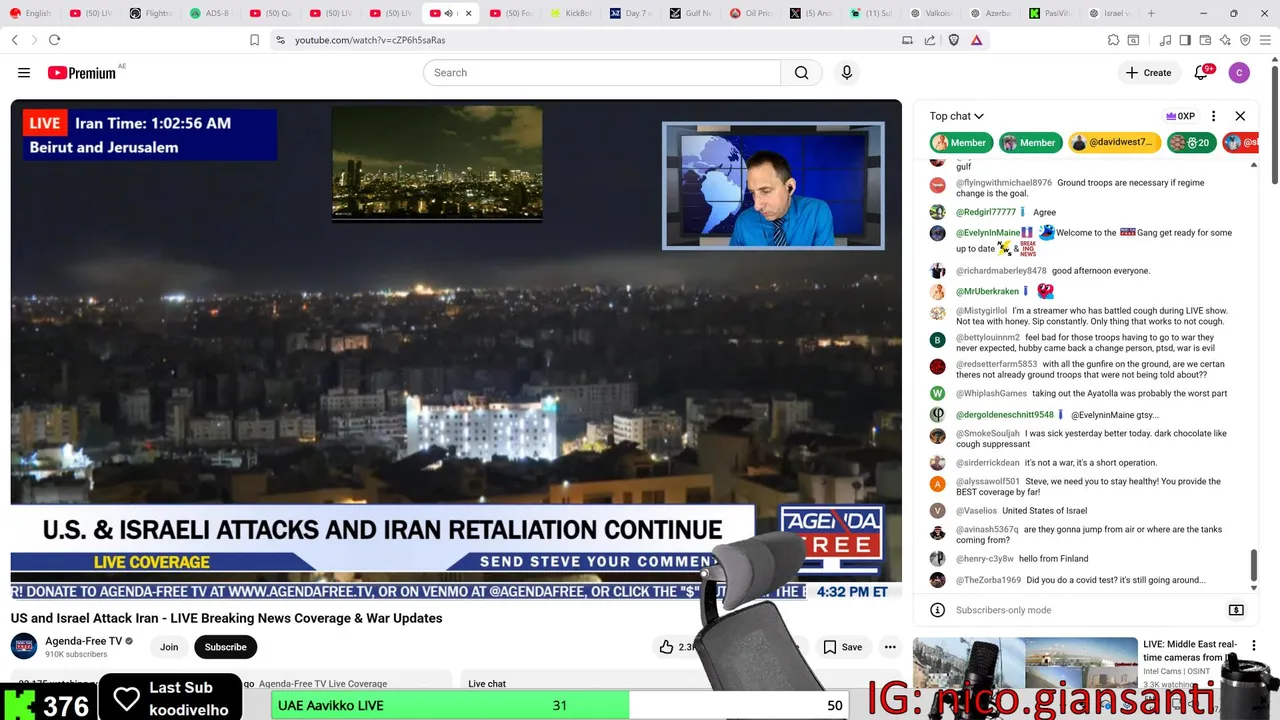This screenshot has height=720, width=1280.
Task: Open the Brave Wallet icon
Action: click(x=1205, y=40)
